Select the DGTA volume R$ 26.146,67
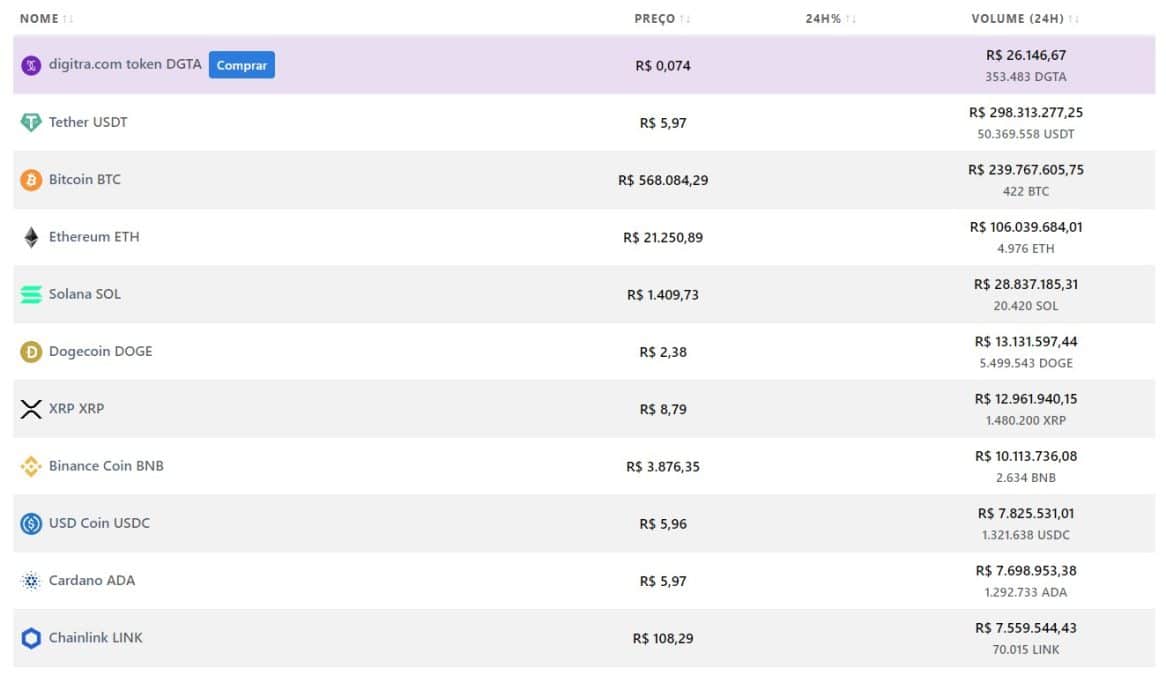 tap(1025, 55)
